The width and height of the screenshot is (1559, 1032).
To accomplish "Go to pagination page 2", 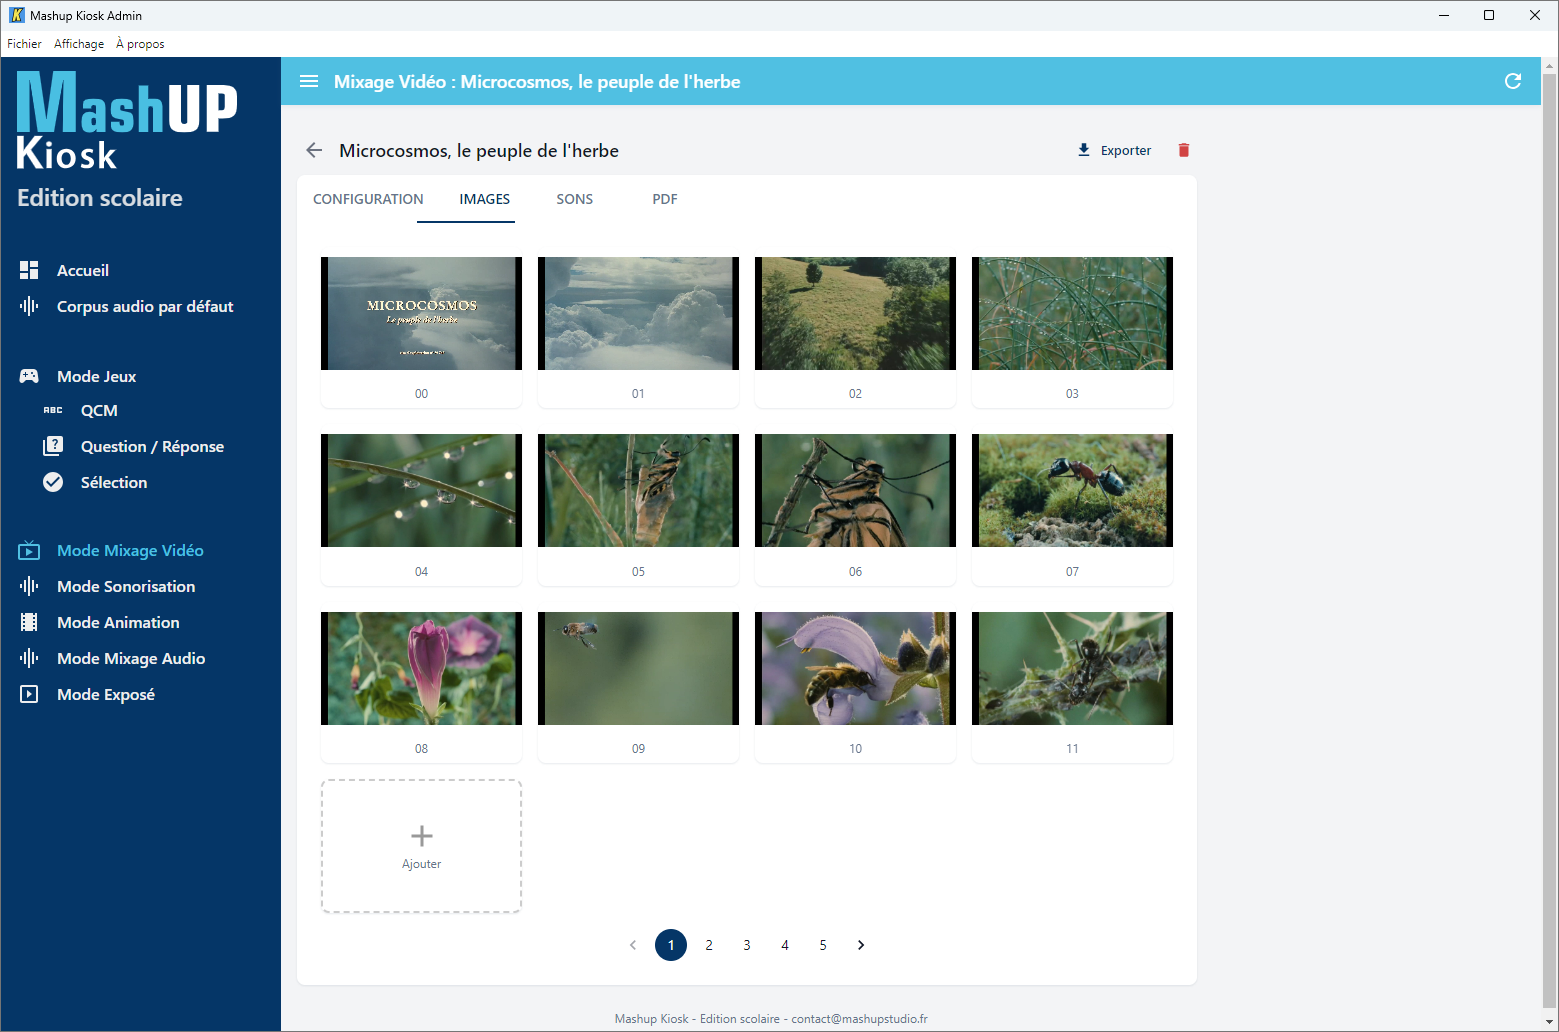I will tap(709, 945).
